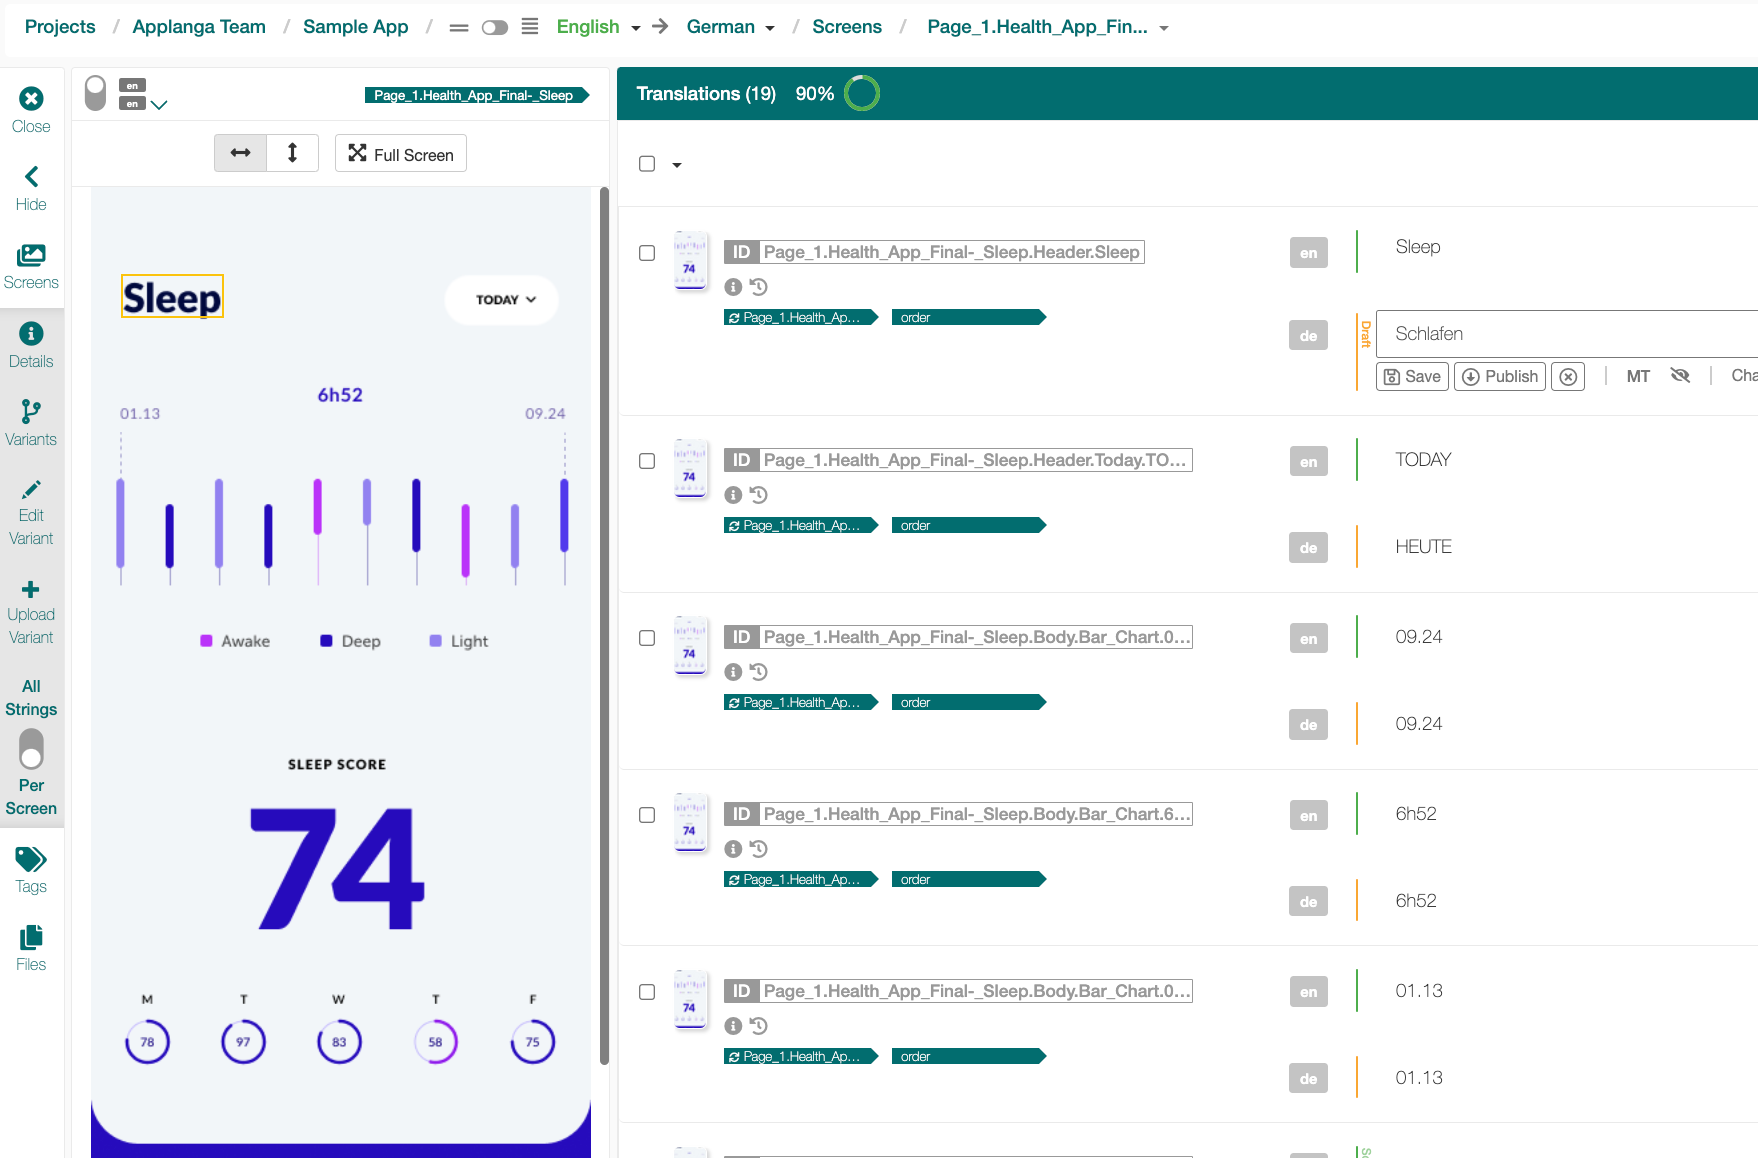Toggle the view switch in breadcrumb bar
This screenshot has width=1758, height=1158.
click(x=495, y=28)
